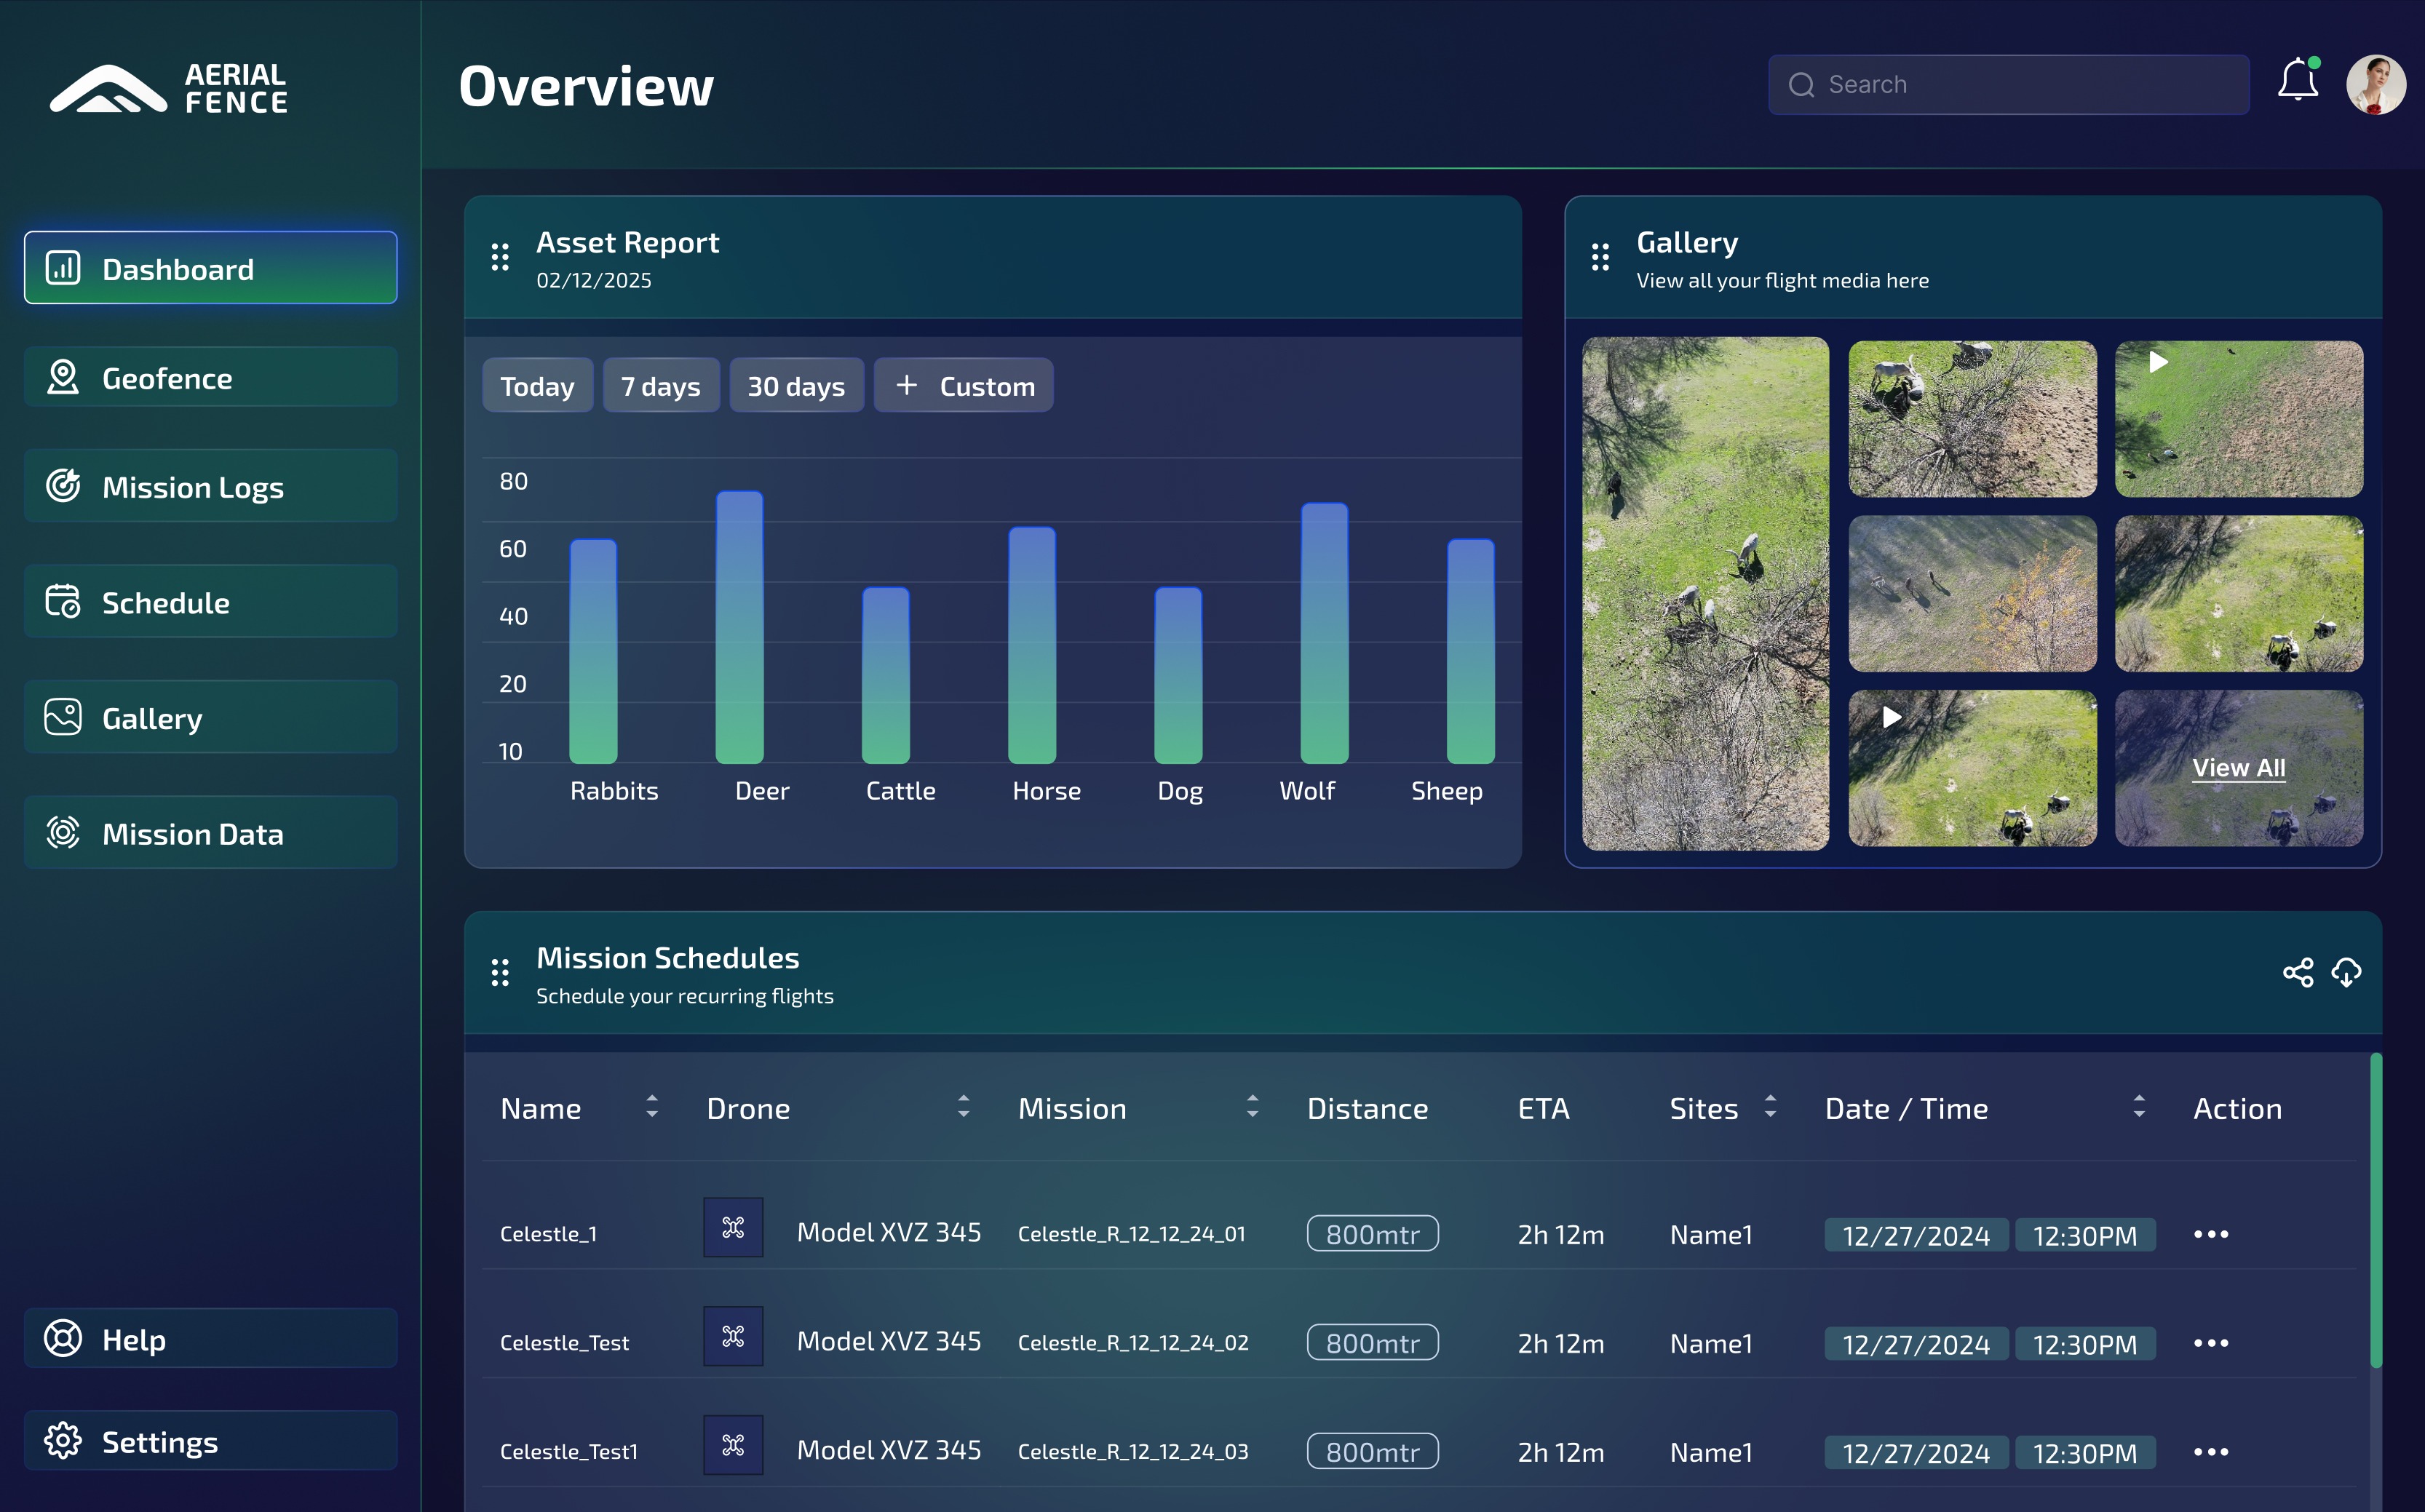Select the 30 days filter

point(796,386)
